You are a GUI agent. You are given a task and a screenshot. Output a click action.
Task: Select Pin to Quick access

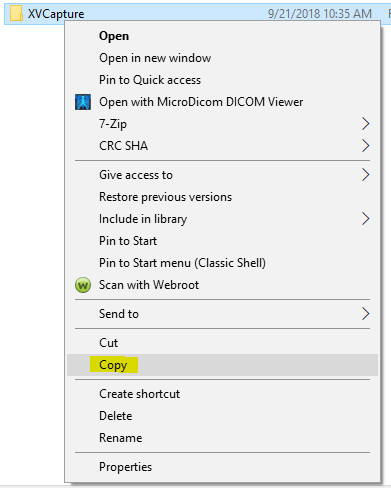click(x=150, y=80)
